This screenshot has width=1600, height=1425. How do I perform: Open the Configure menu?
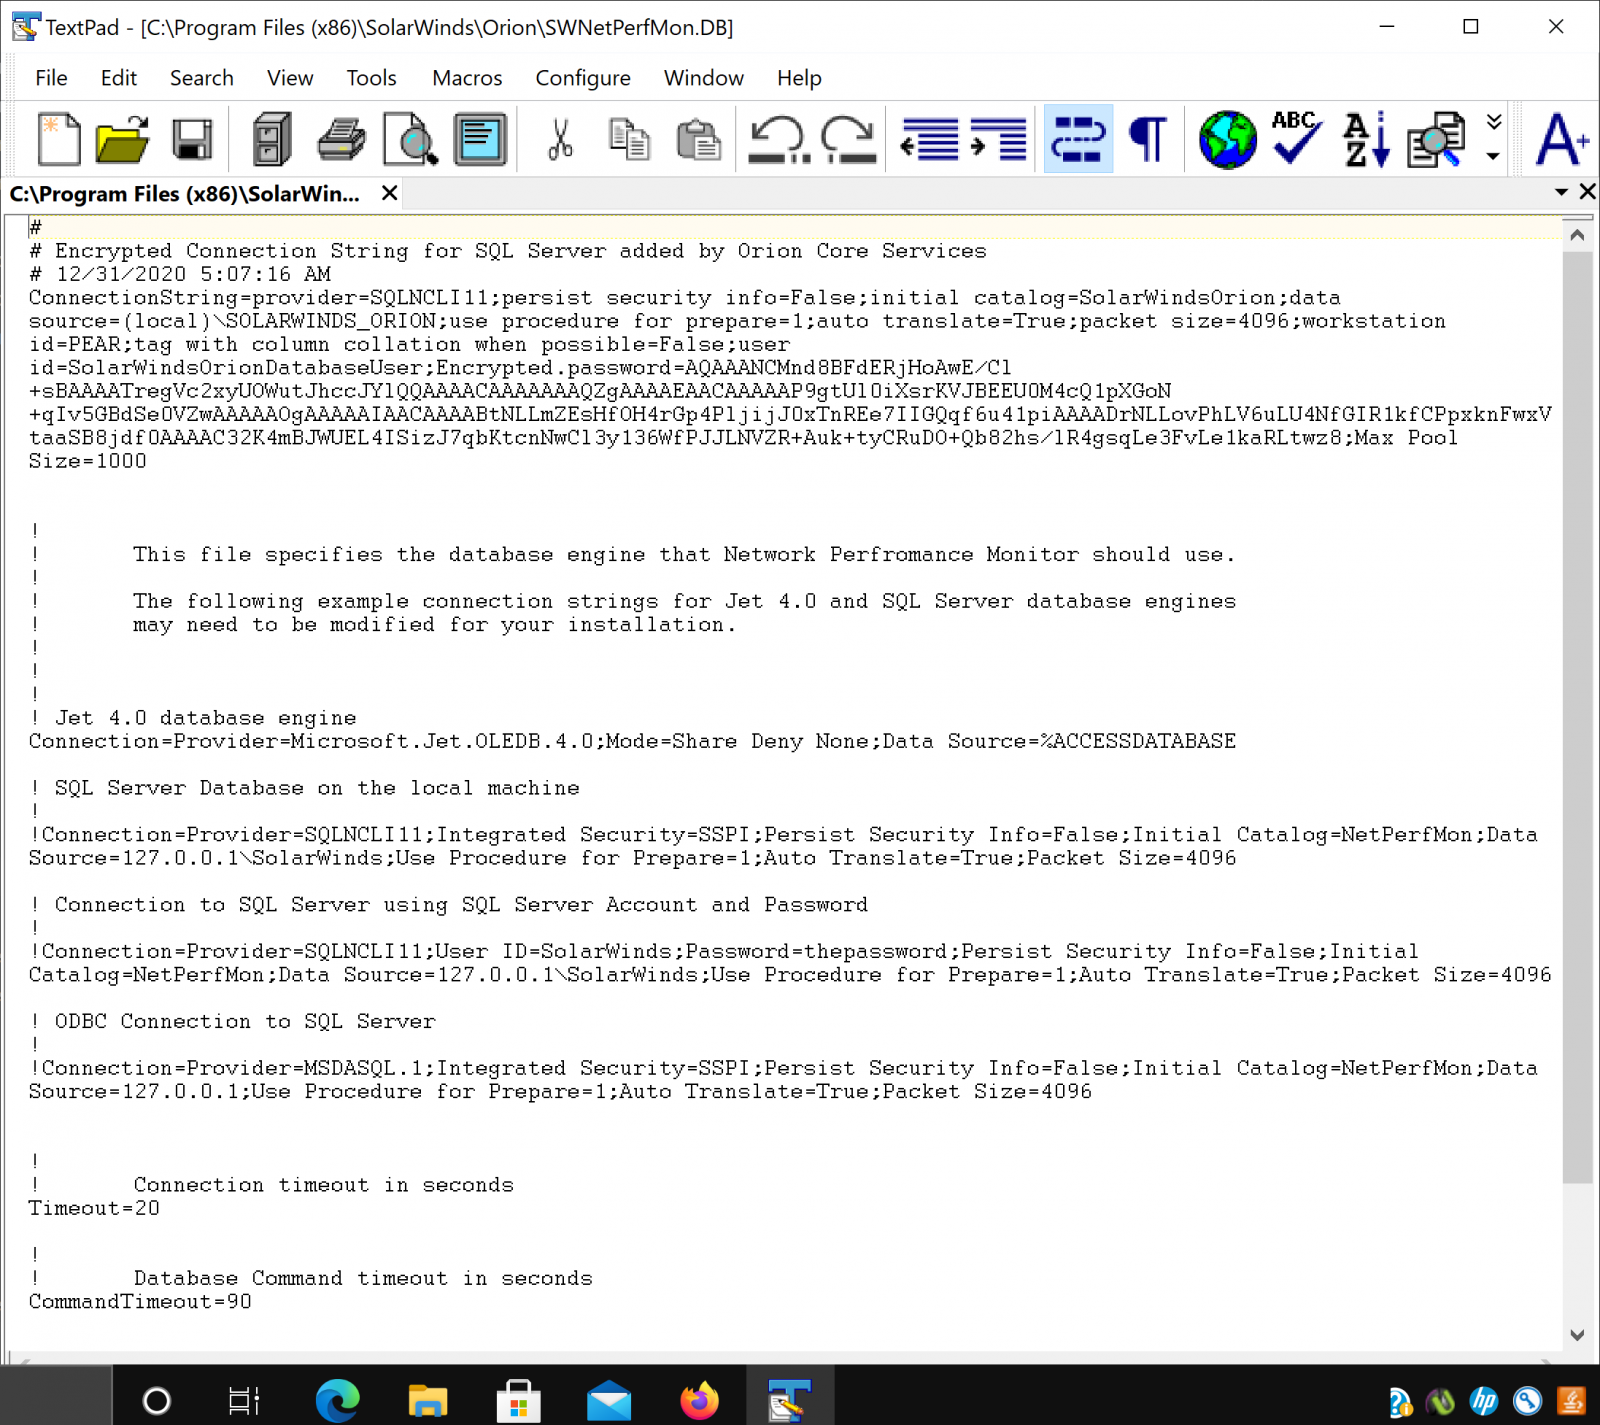[583, 78]
